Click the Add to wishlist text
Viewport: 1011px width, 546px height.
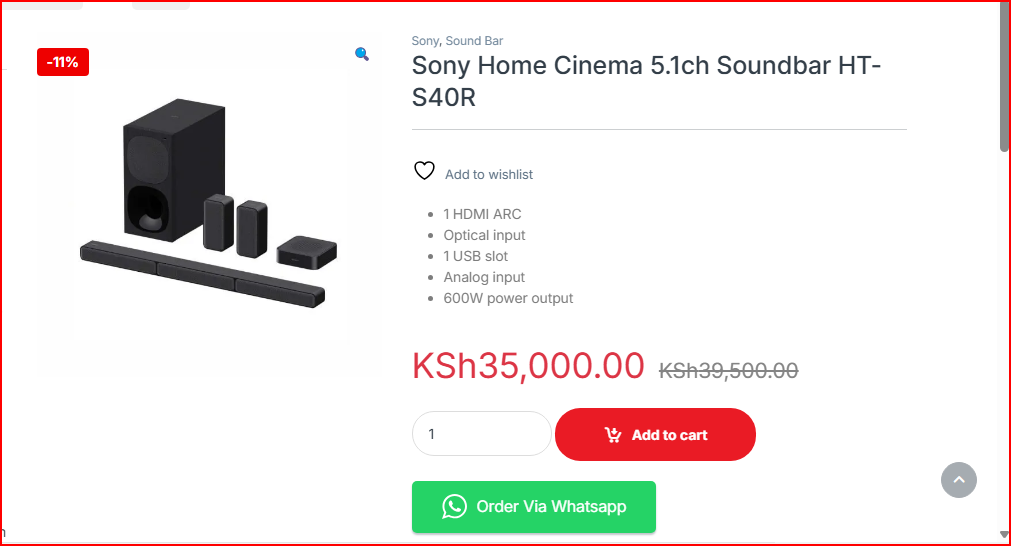coord(489,175)
